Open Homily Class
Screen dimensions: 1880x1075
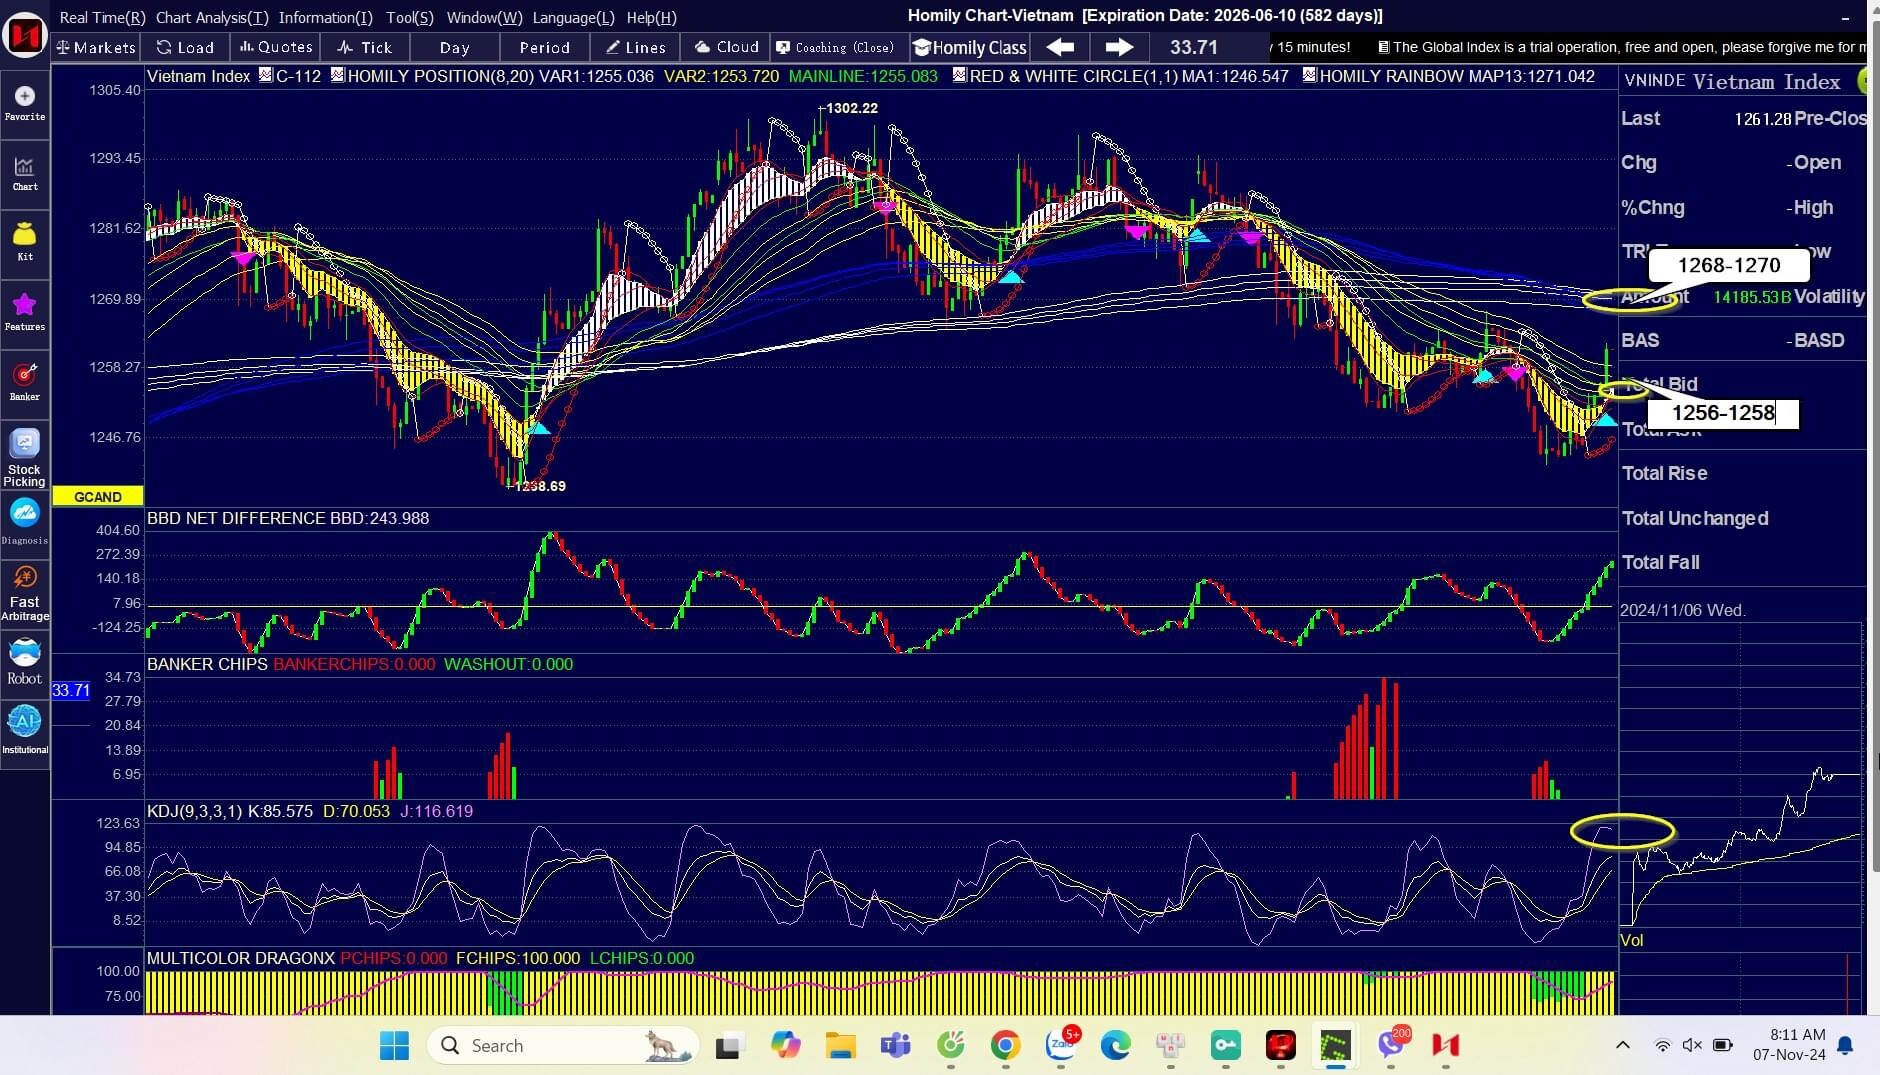(970, 47)
